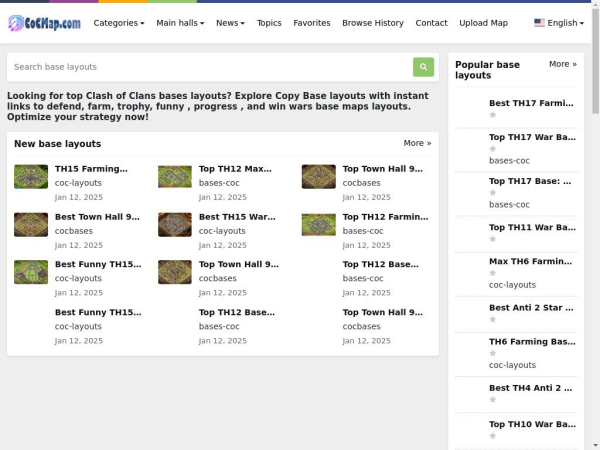
Task: Open TH6 Farming Bas... popular layout title
Action: tap(532, 342)
